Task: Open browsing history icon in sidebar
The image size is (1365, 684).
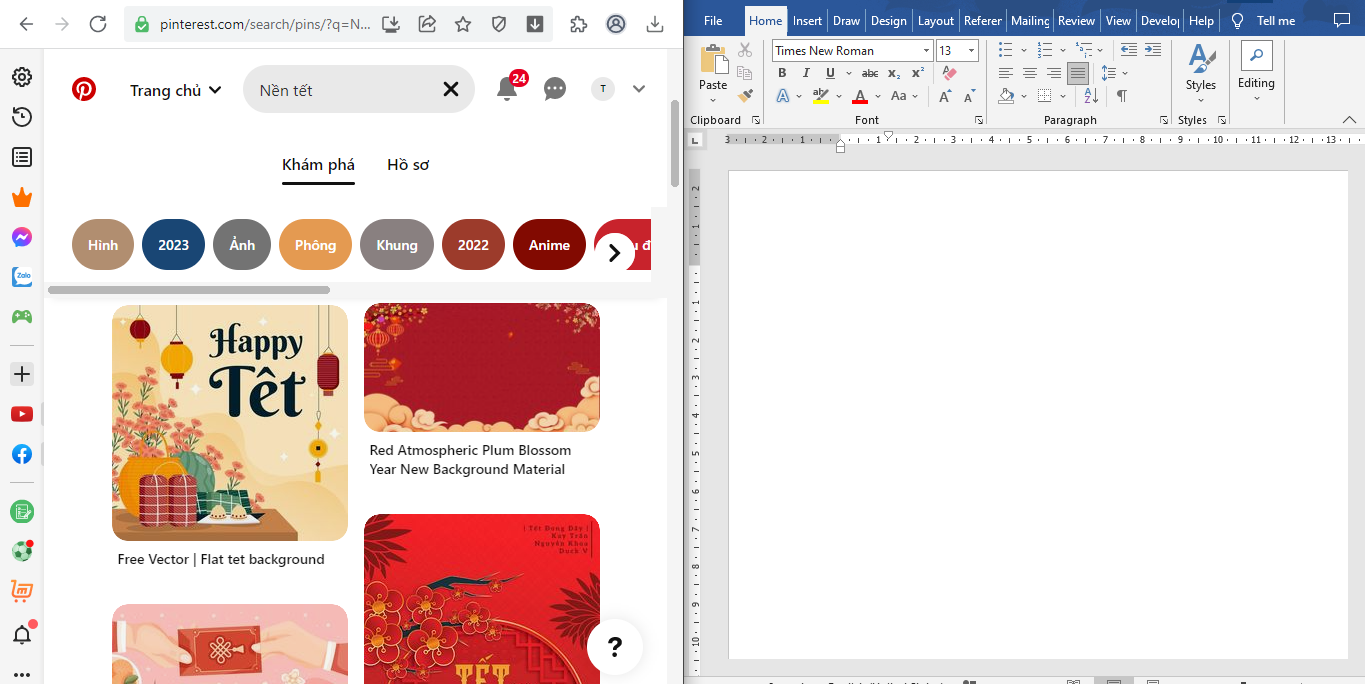Action: (x=22, y=117)
